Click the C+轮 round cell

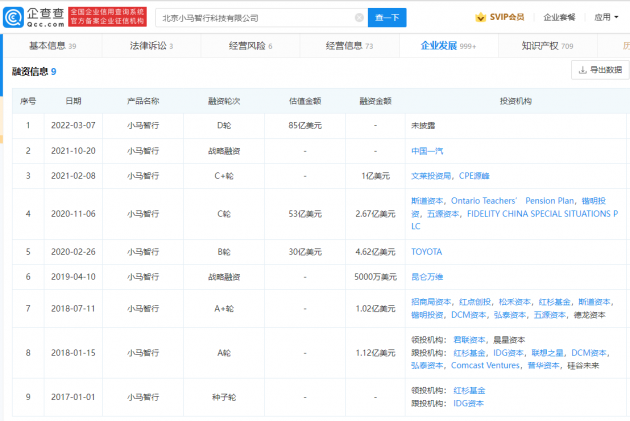[x=224, y=176]
